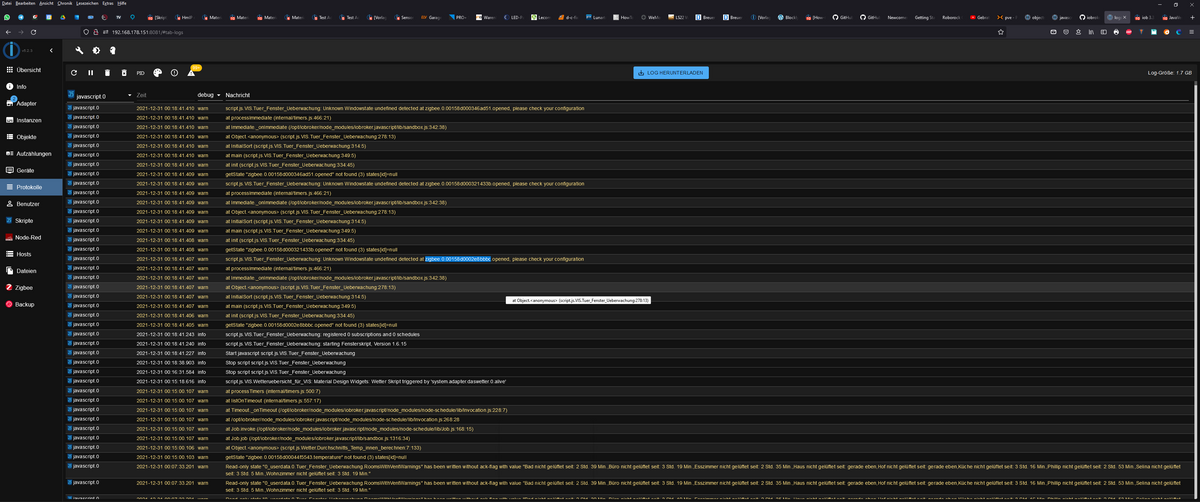
Task: Open system settings wrench icon
Action: point(80,50)
